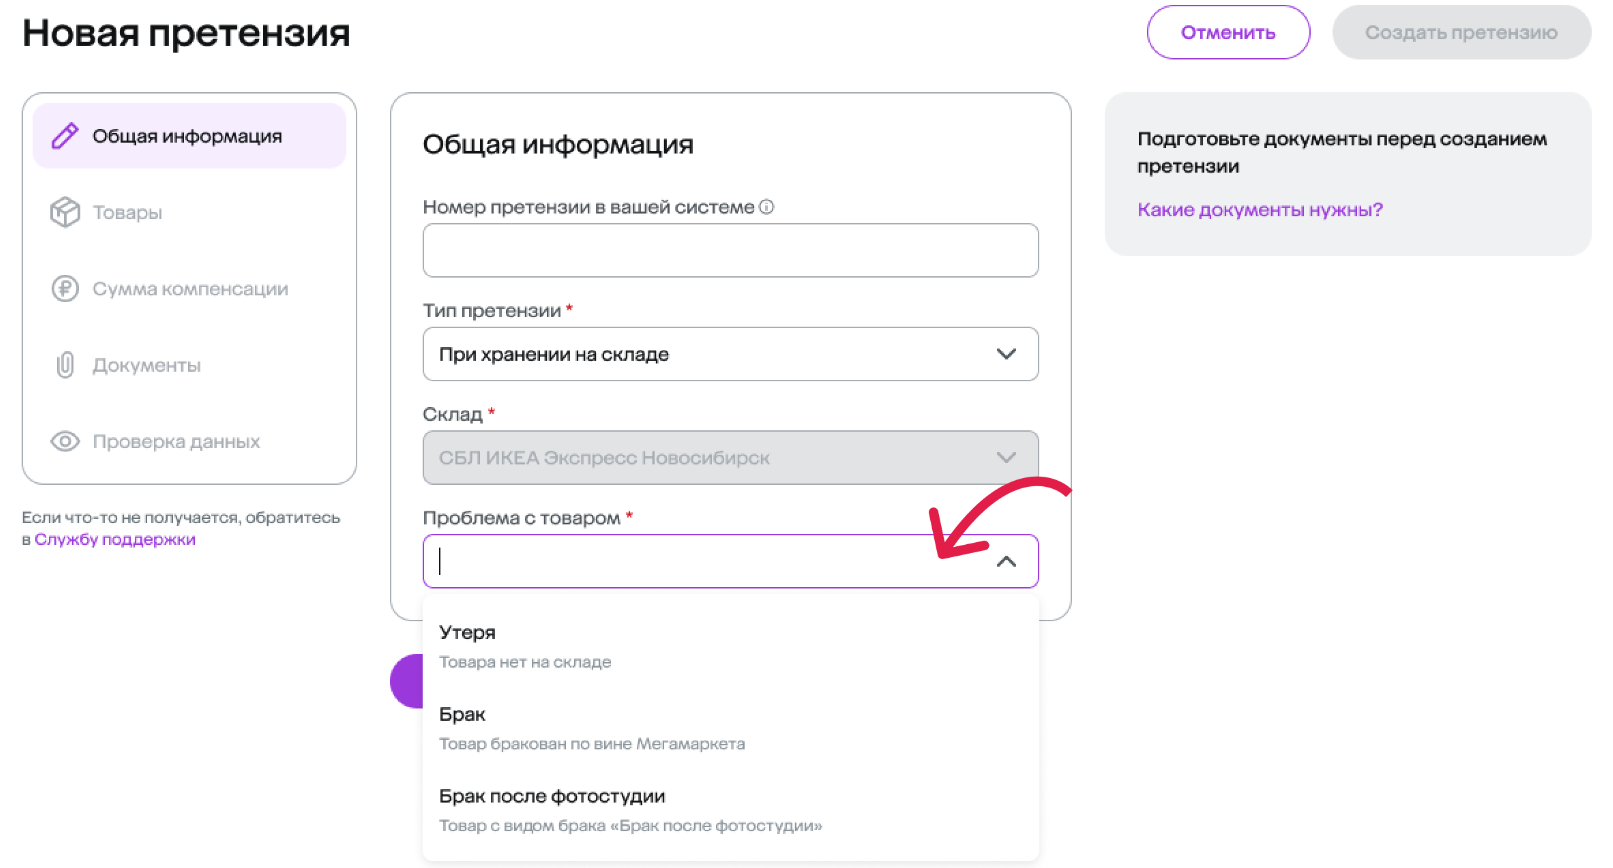Click the ruble icon for Сумма компенсации
Screen dimensions: 1613x868
65,289
